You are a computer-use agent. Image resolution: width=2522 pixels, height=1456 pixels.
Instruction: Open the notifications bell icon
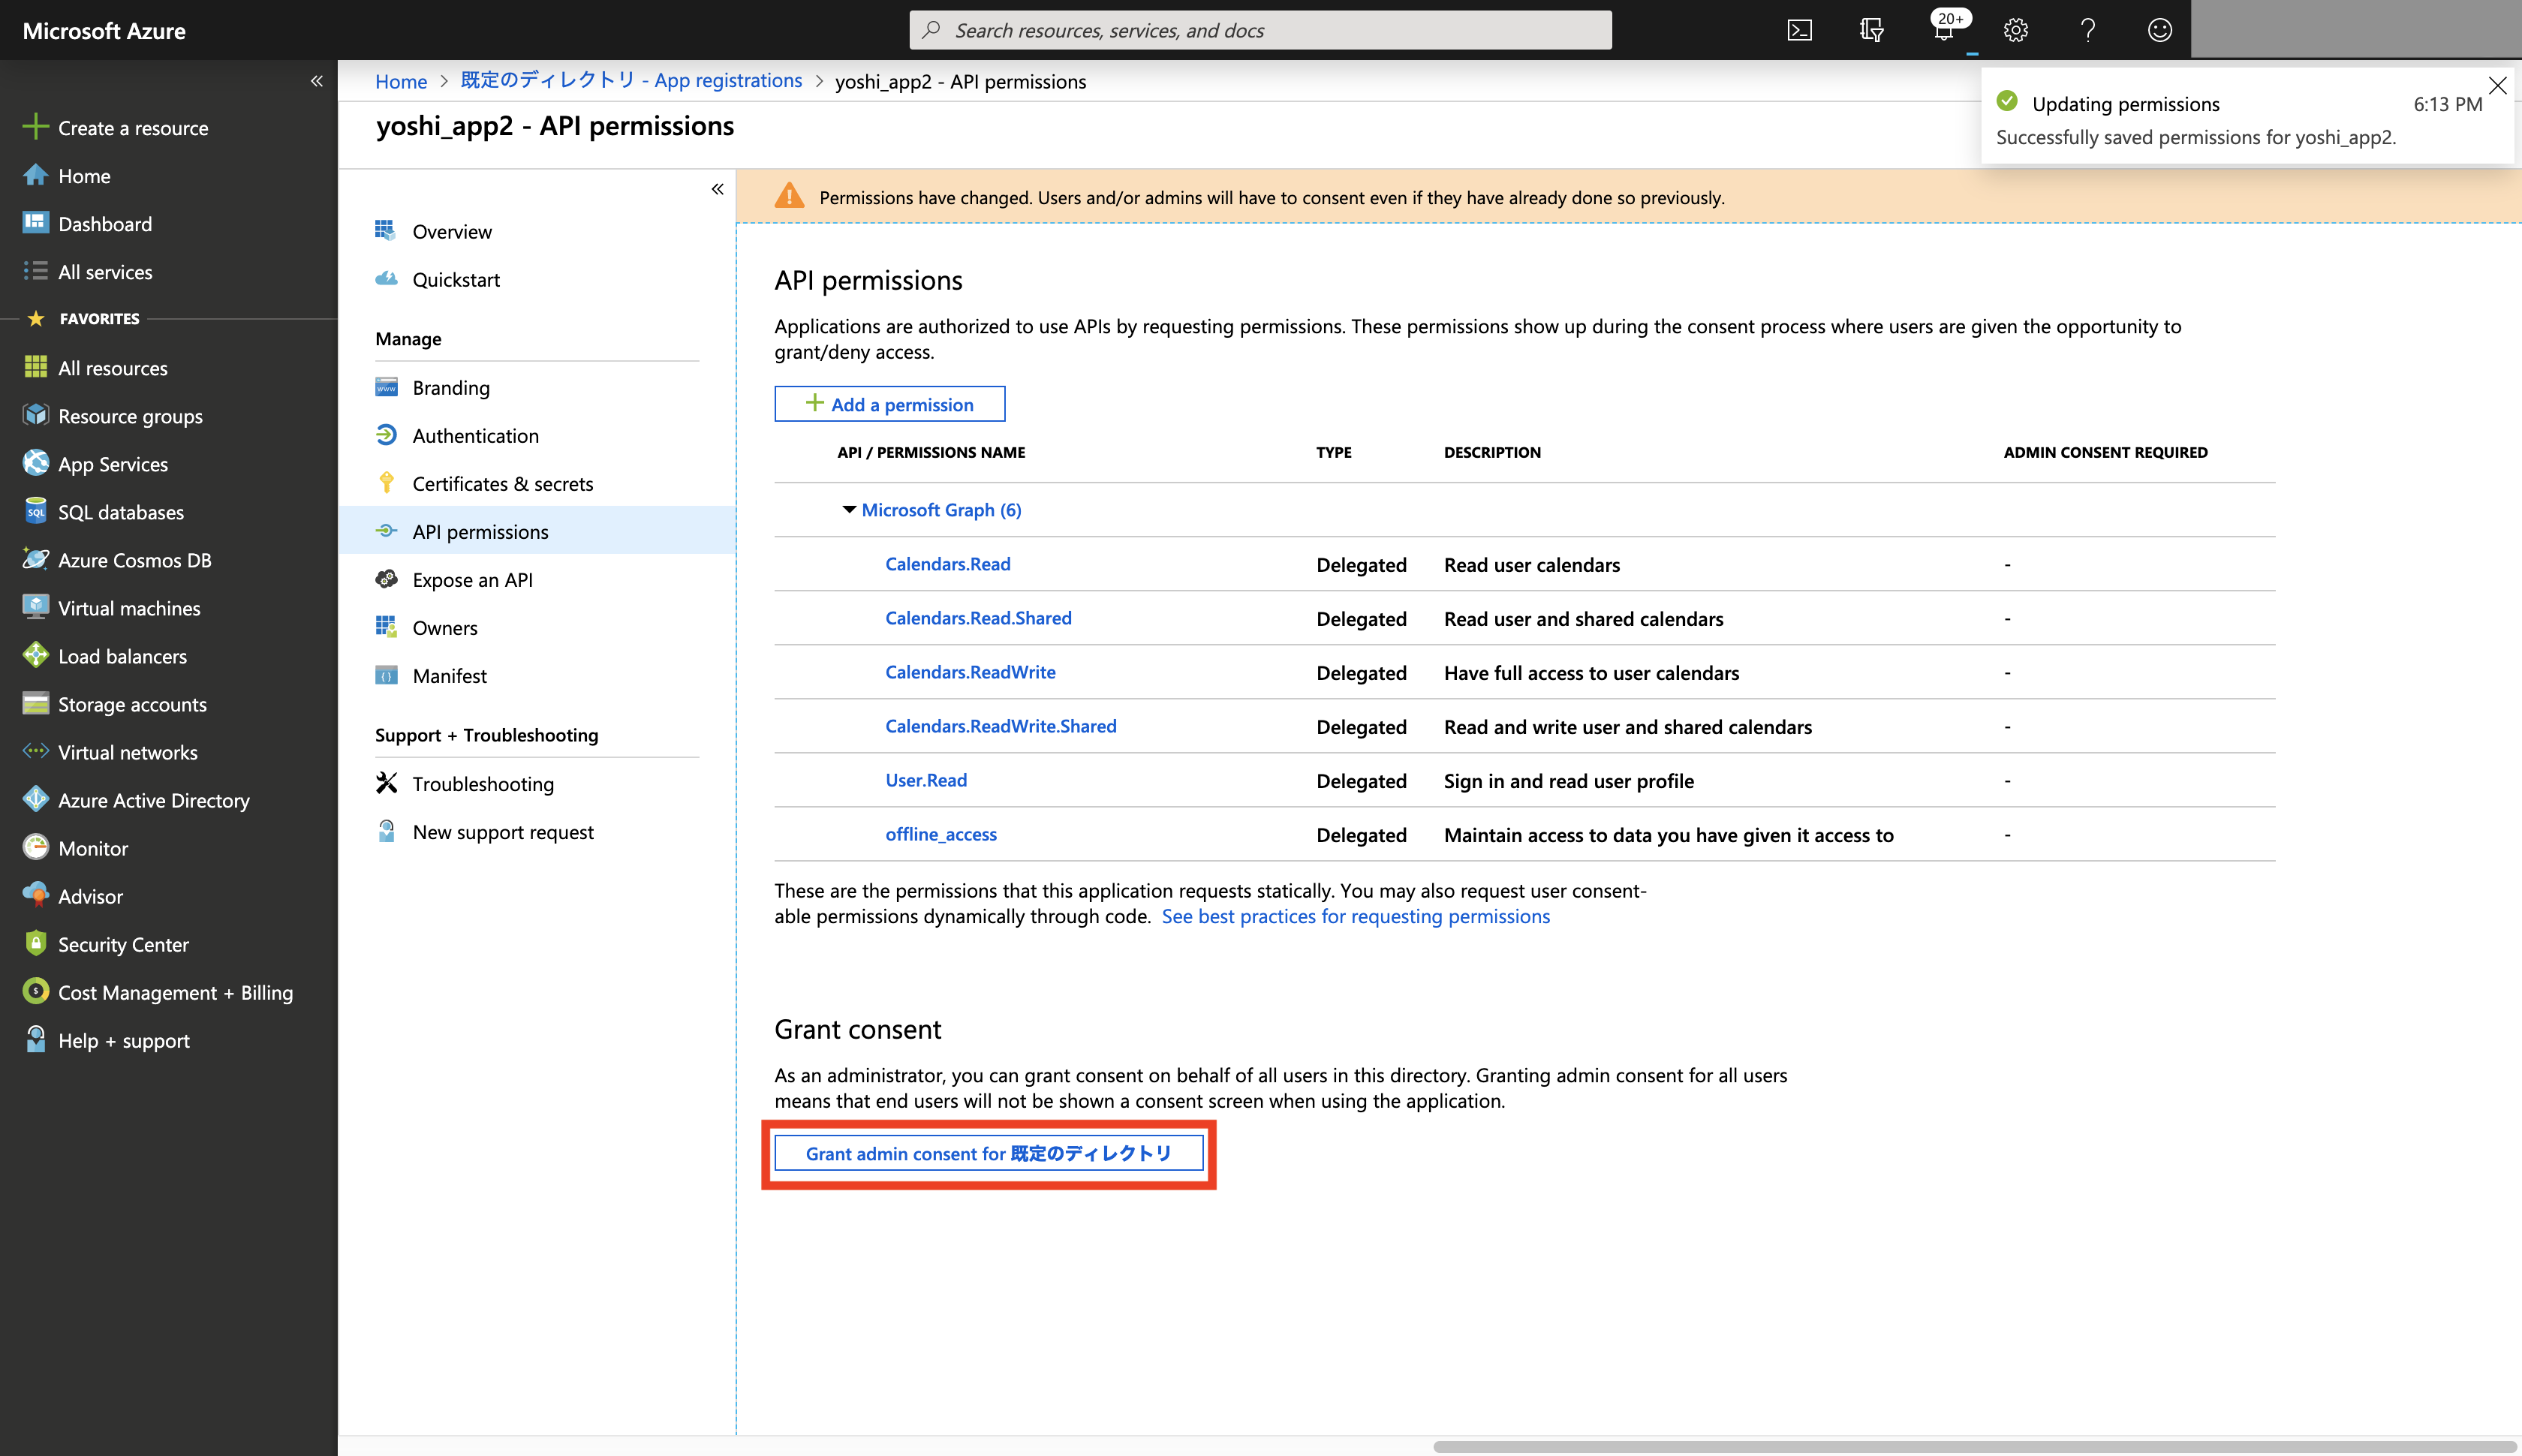pyautogui.click(x=1943, y=30)
